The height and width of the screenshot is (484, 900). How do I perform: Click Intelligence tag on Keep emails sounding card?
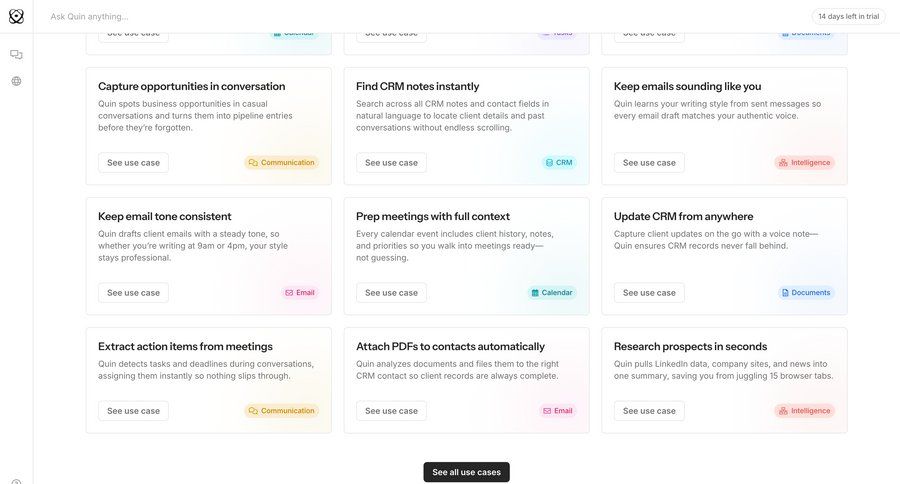804,162
